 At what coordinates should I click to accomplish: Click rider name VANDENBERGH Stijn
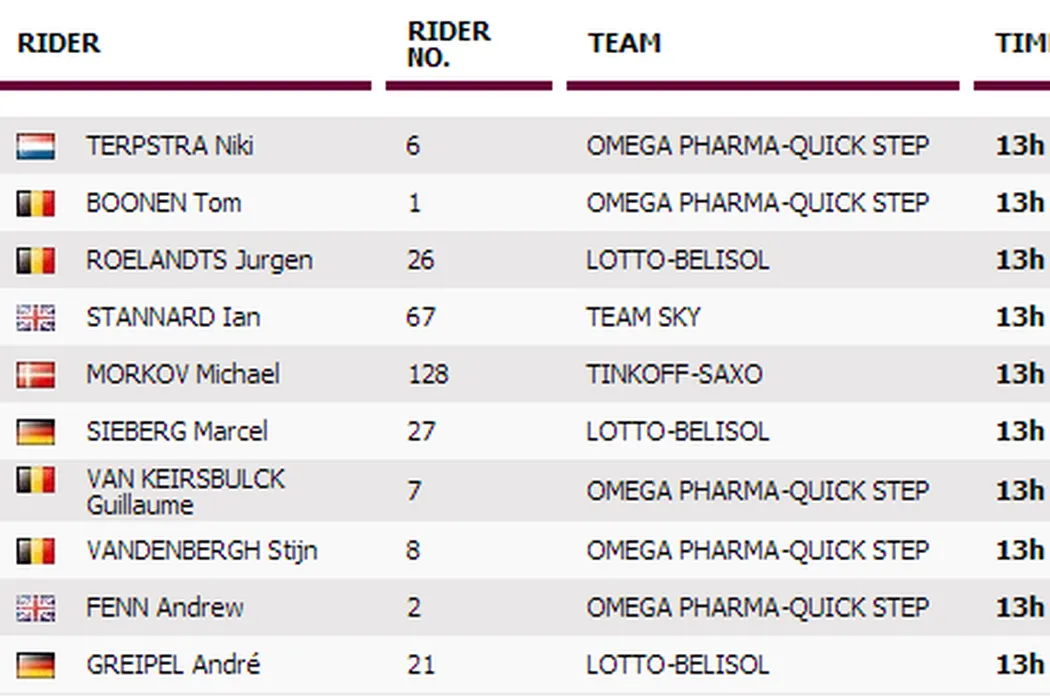click(202, 550)
